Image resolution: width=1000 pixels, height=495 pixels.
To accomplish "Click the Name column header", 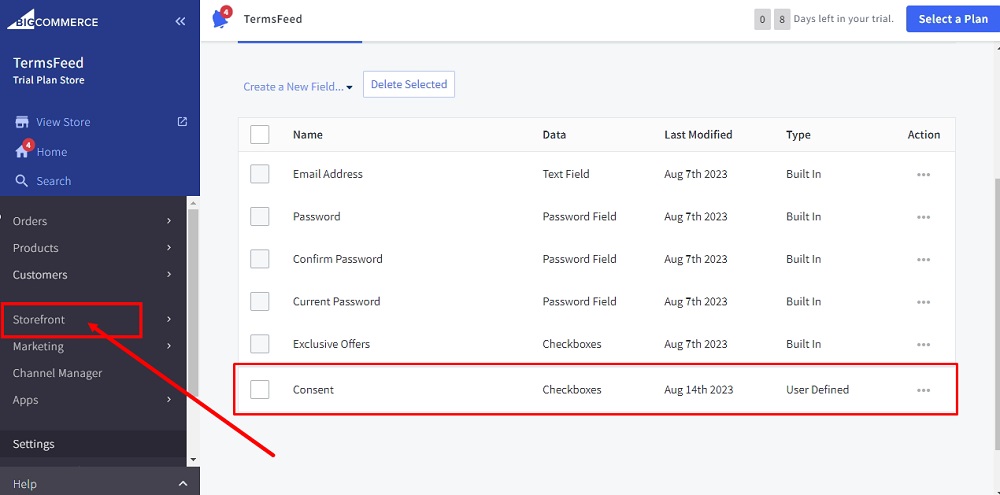I will [x=307, y=135].
